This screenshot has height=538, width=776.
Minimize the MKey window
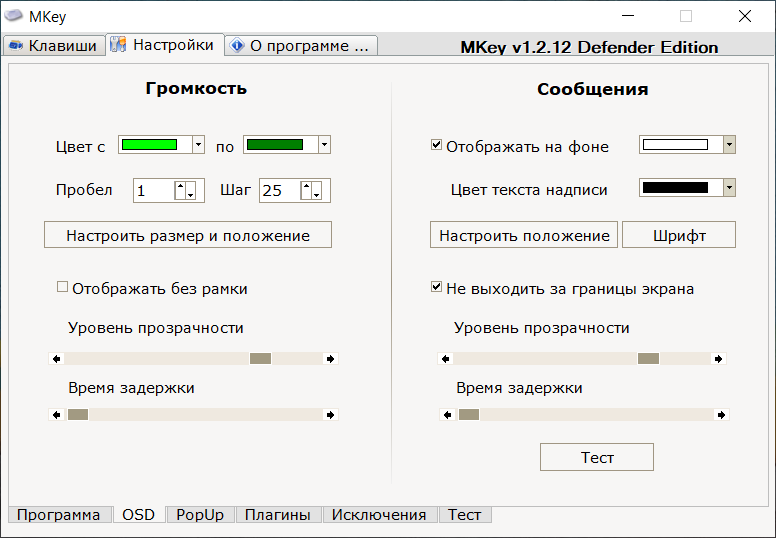coord(628,16)
